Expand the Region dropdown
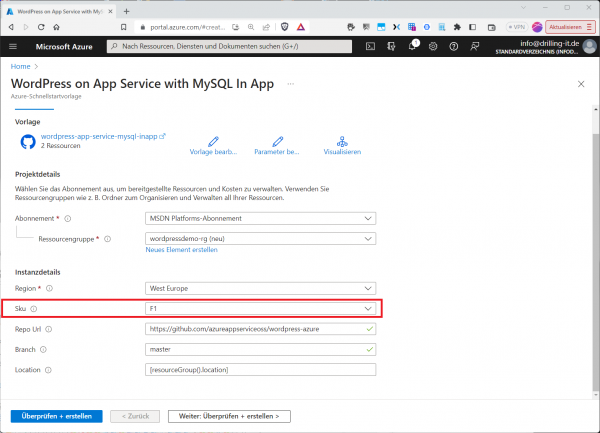Viewport: 600px width, 433px height. coord(261,288)
